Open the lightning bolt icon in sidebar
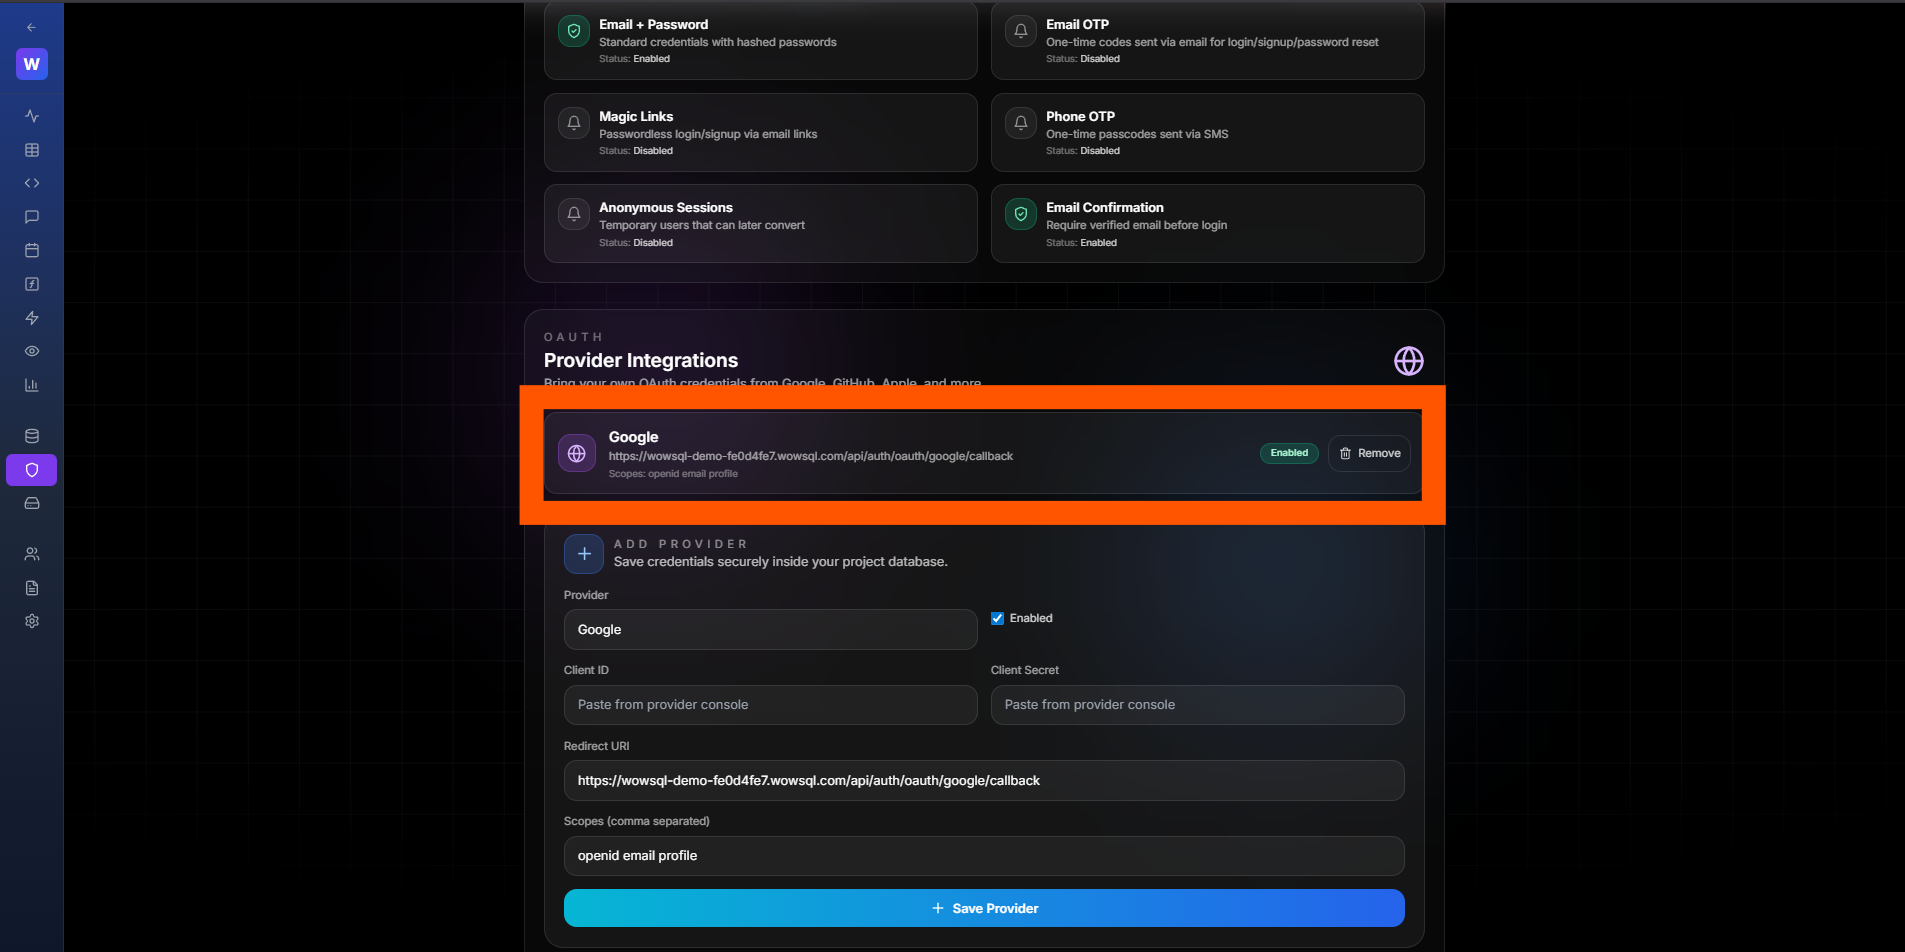 (32, 318)
